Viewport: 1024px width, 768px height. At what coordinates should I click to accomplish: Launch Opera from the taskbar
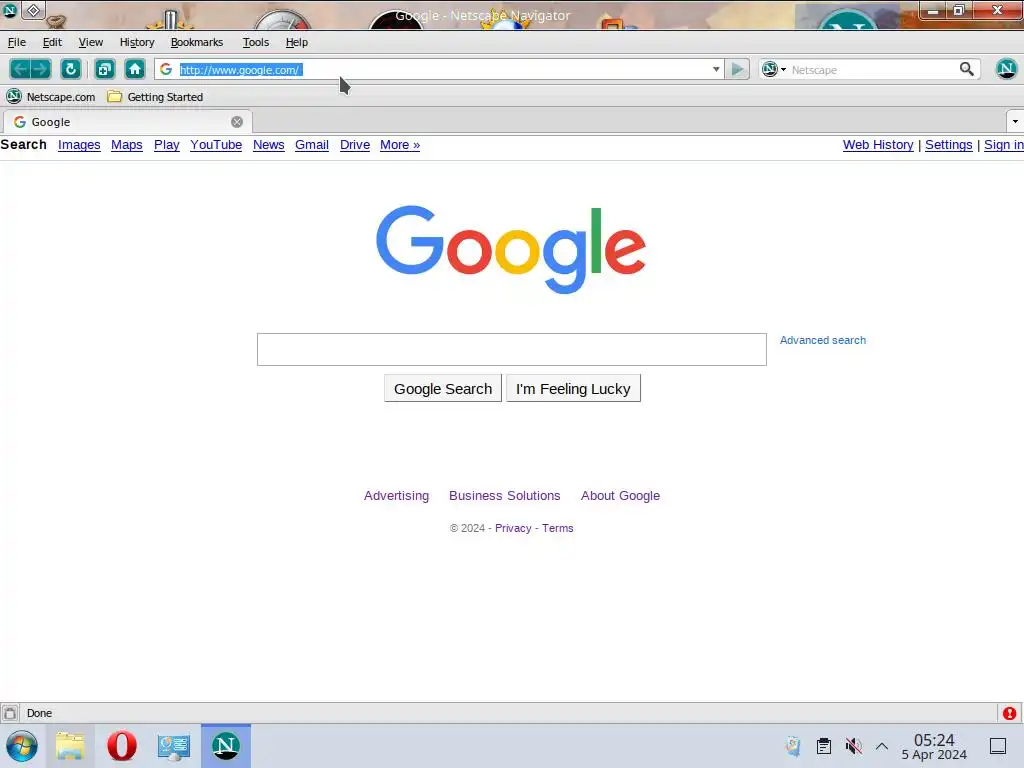pyautogui.click(x=121, y=746)
